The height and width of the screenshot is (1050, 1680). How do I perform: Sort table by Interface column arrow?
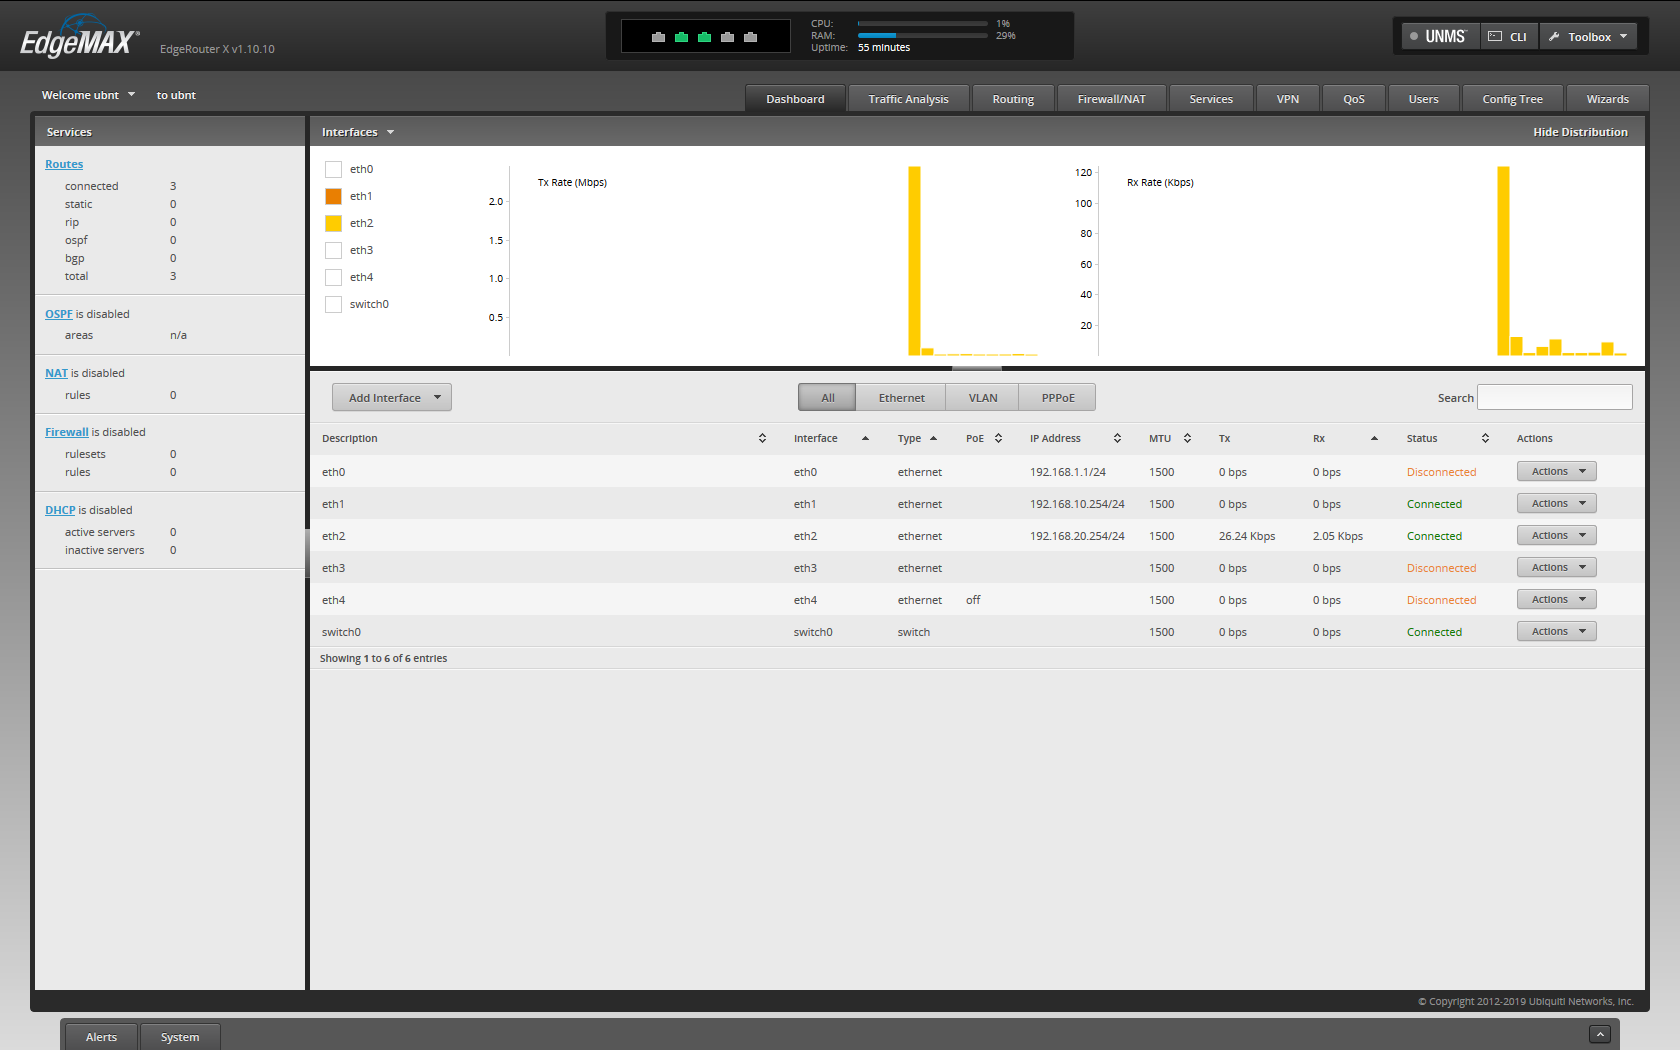tap(865, 438)
